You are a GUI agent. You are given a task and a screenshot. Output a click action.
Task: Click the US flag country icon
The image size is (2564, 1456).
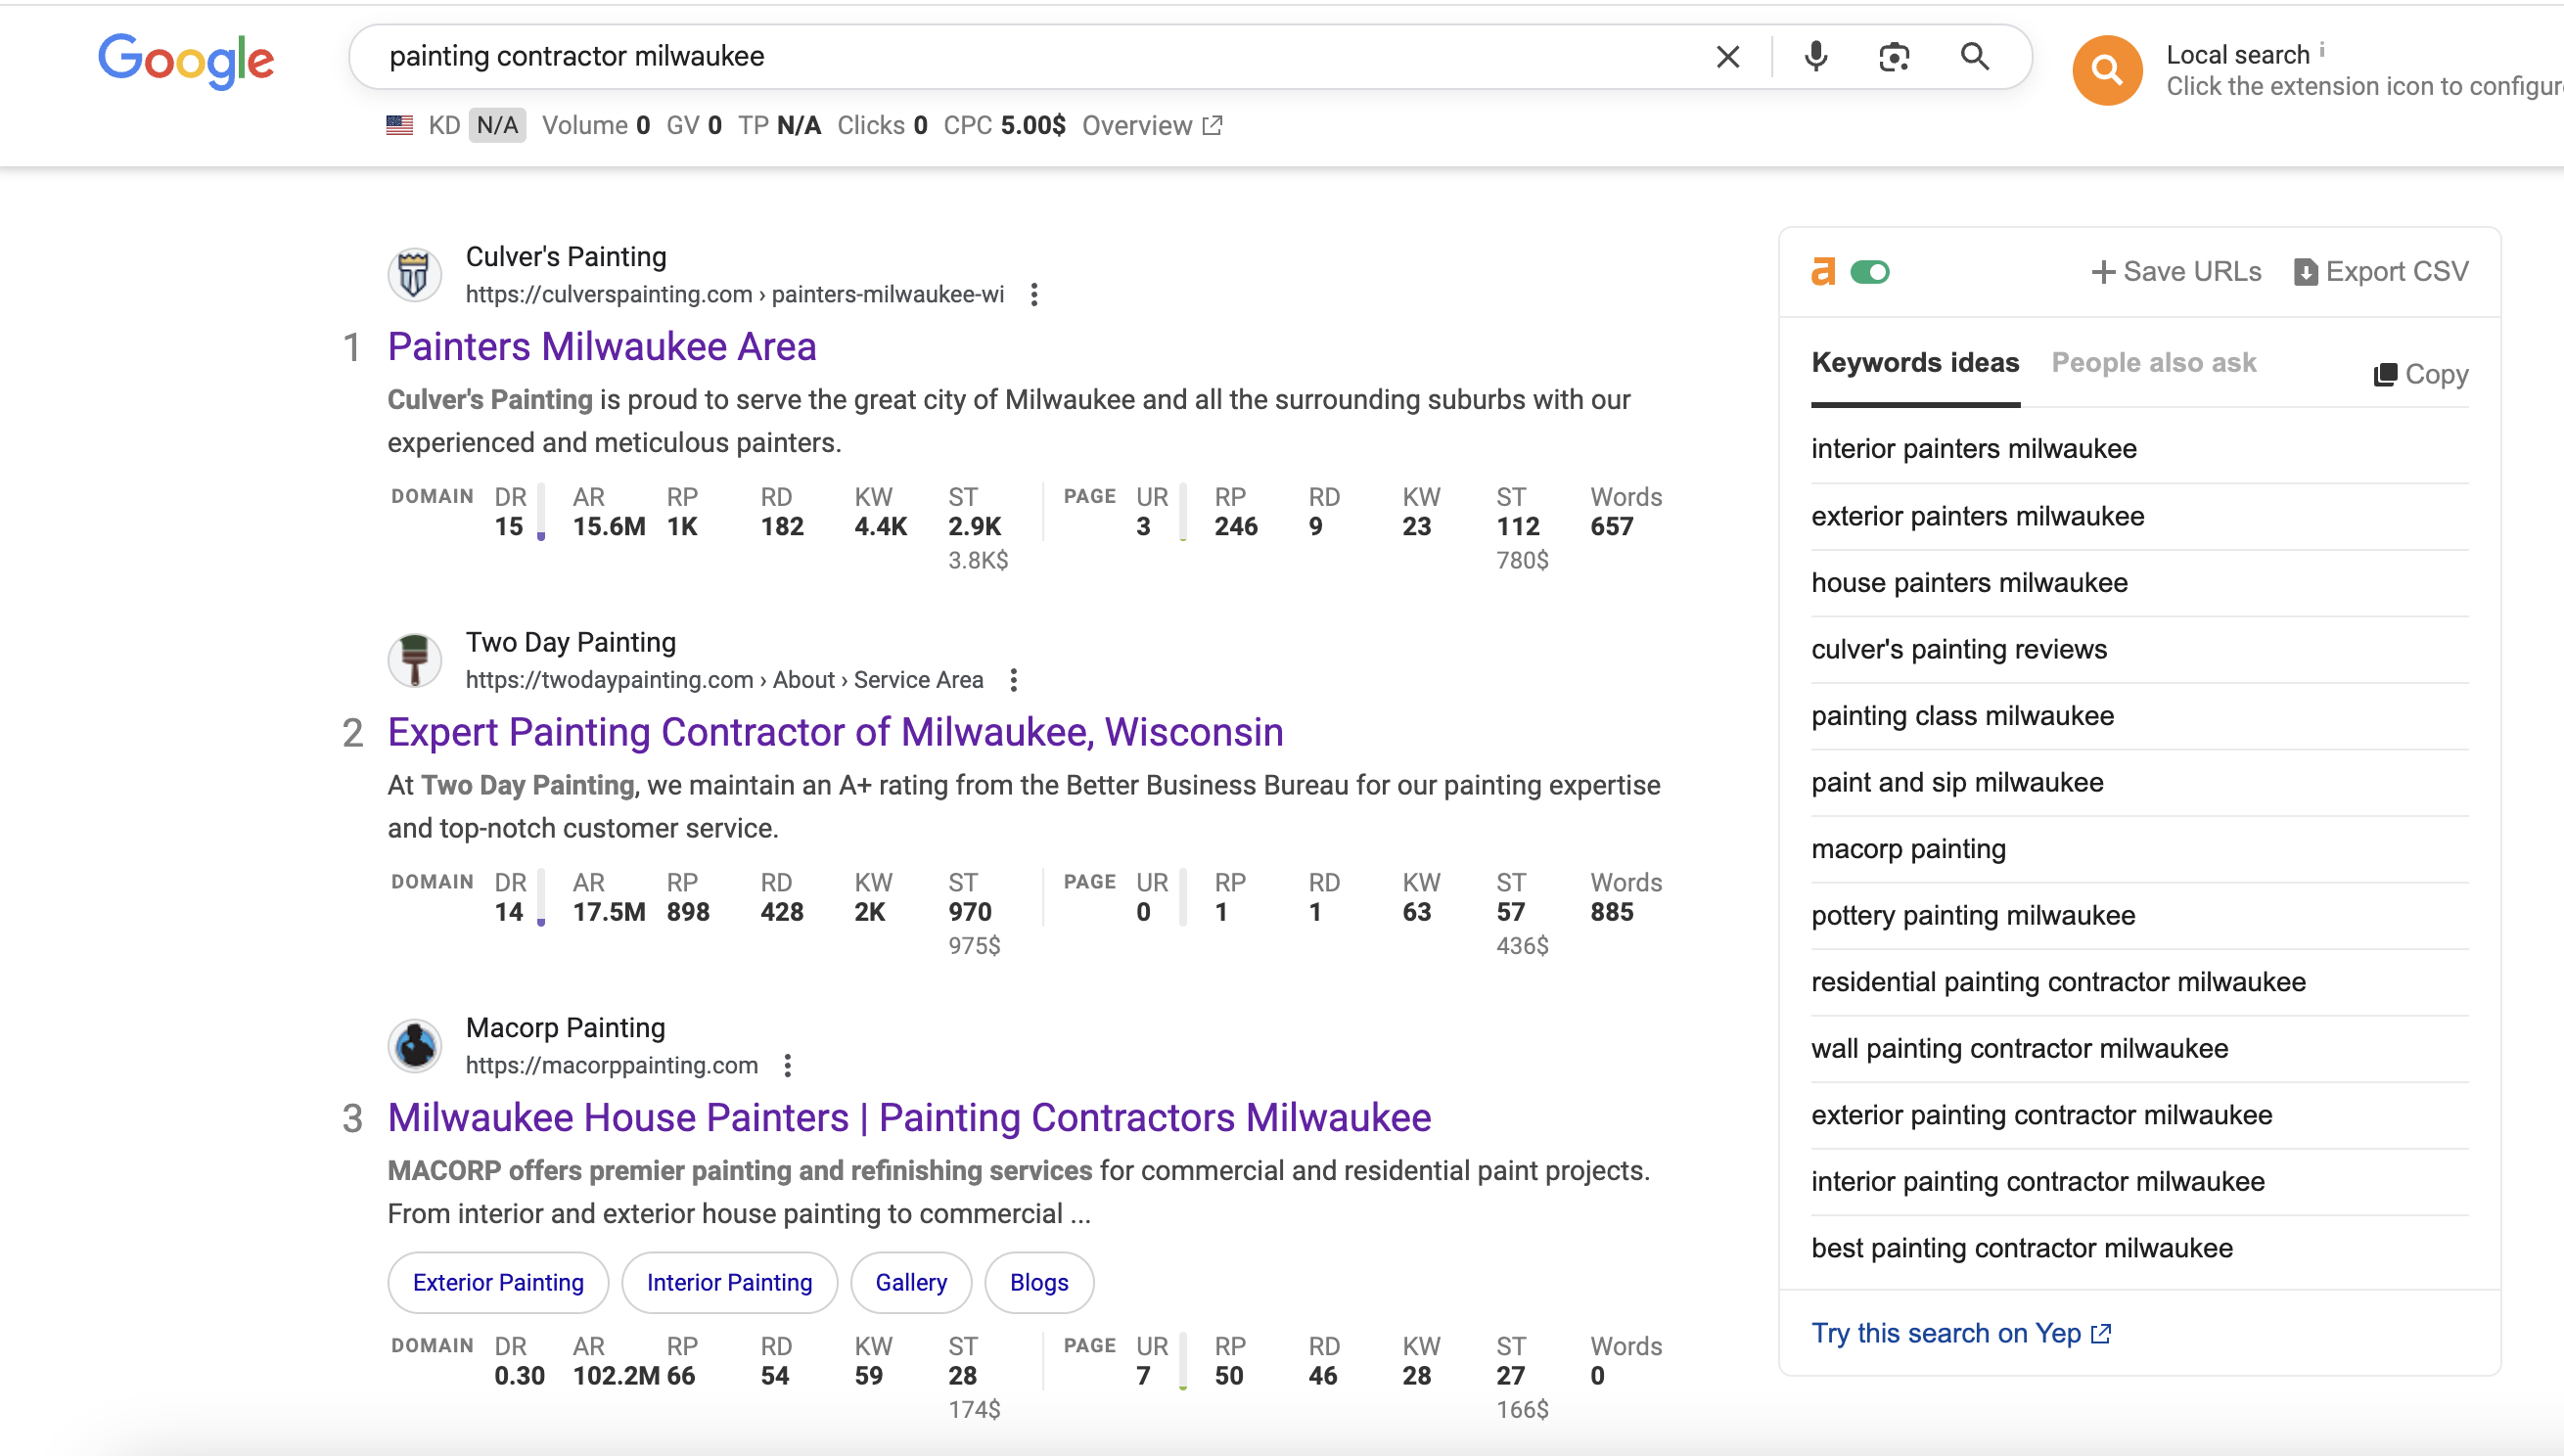399,125
